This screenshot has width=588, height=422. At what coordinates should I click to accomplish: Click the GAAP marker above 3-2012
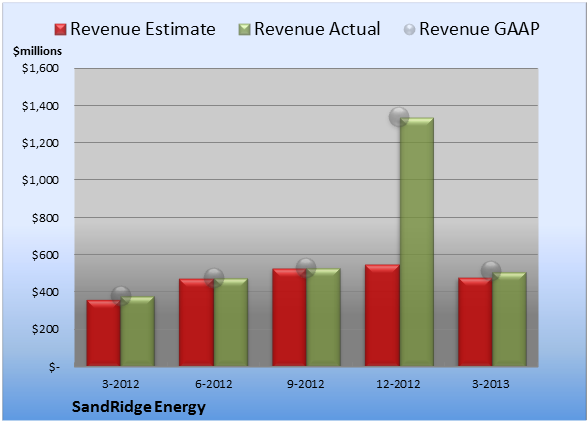pyautogui.click(x=121, y=296)
